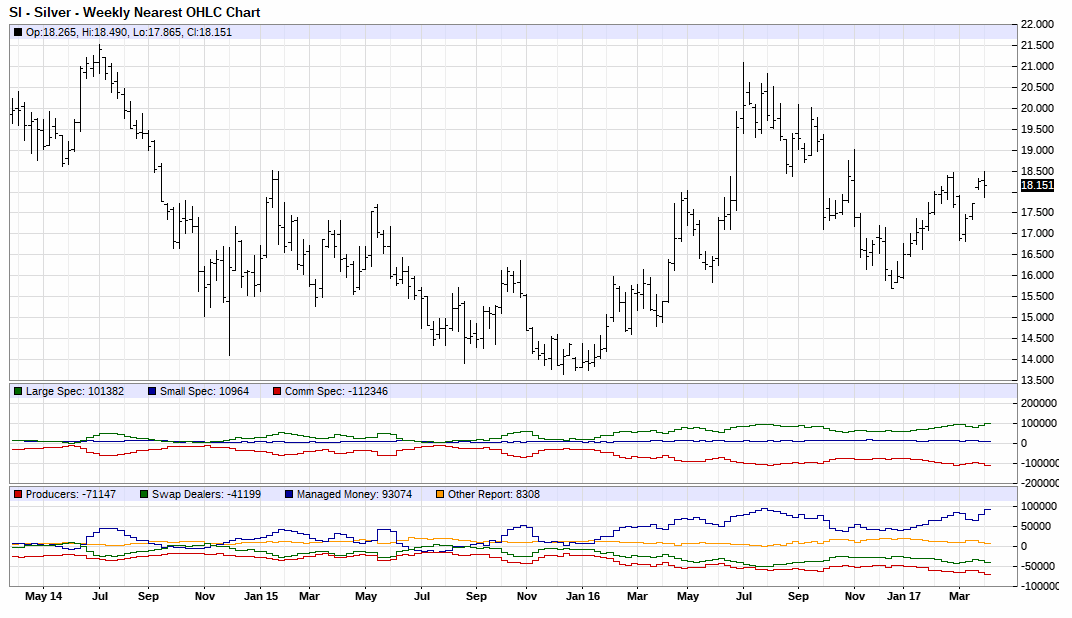The image size is (1072, 618).
Task: Click the green Swap Dealers legend swatch
Action: [144, 494]
